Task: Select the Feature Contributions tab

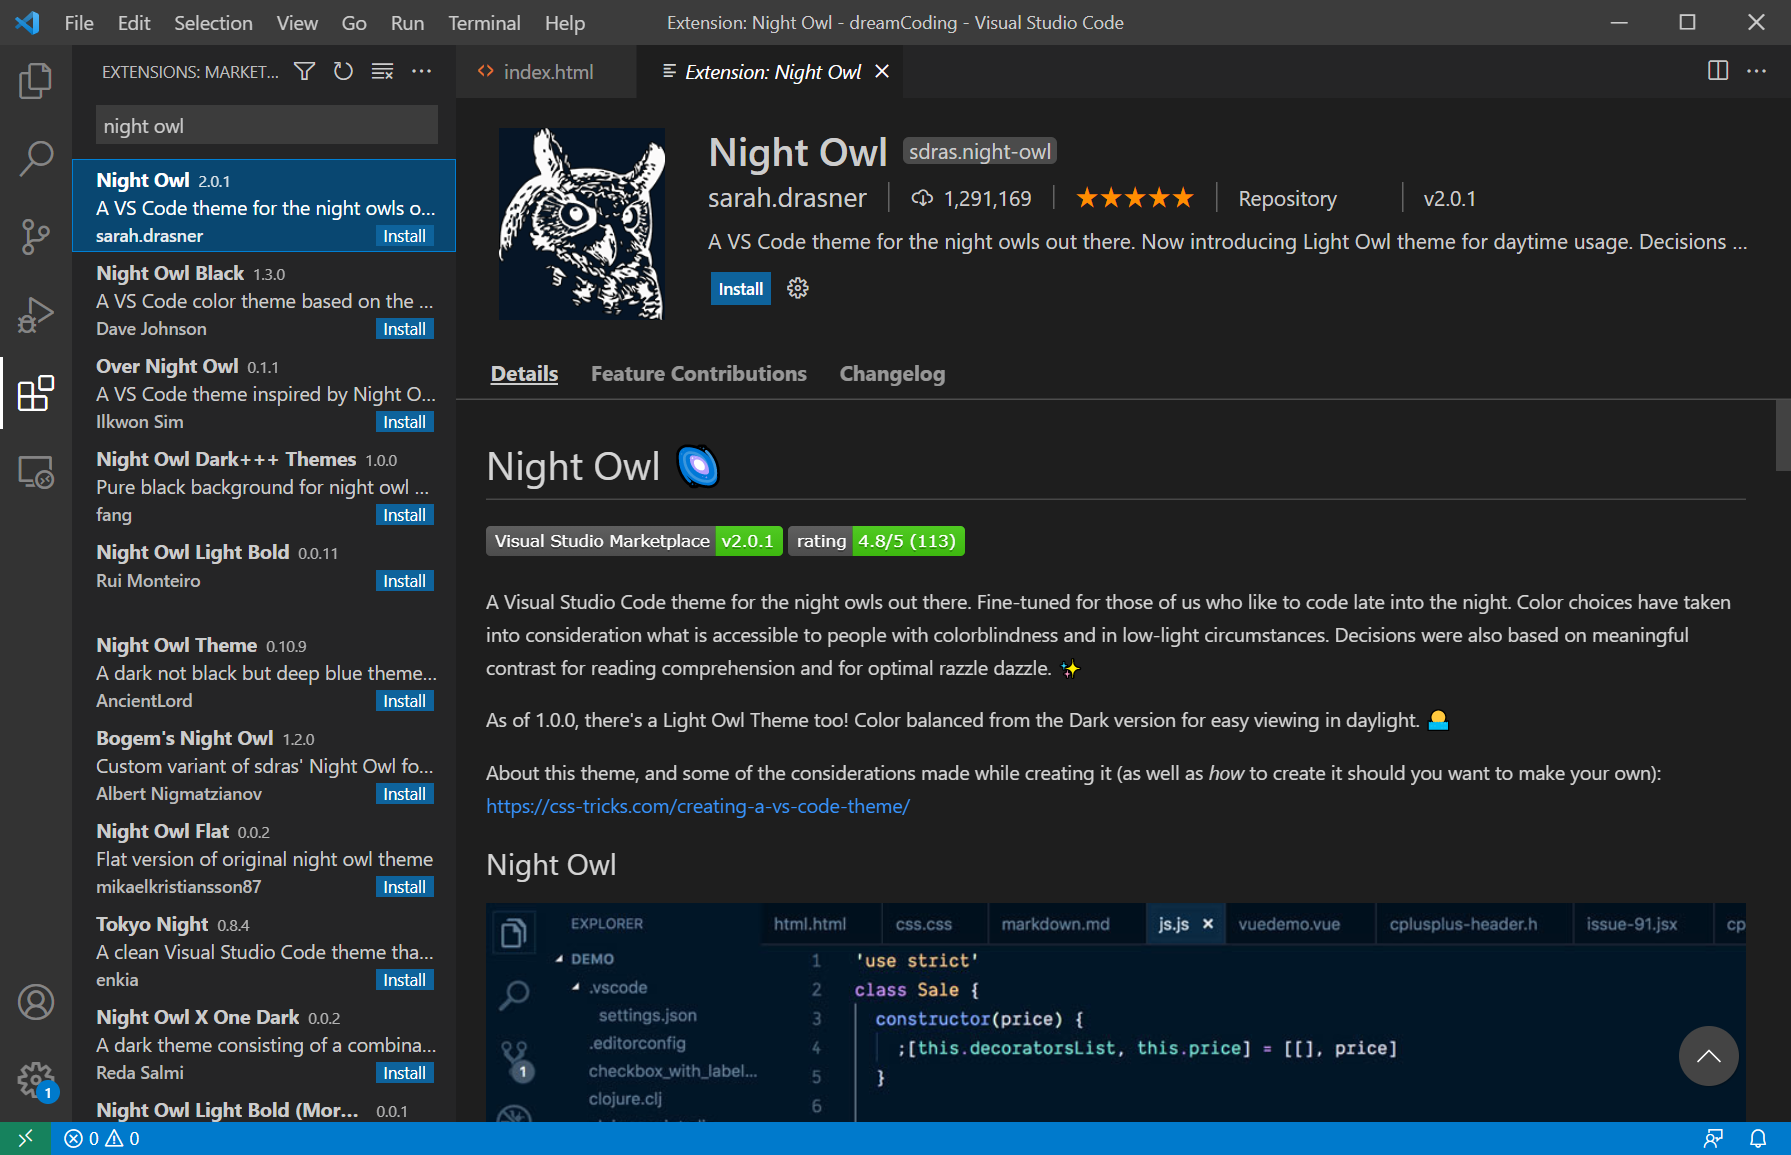Action: (699, 373)
